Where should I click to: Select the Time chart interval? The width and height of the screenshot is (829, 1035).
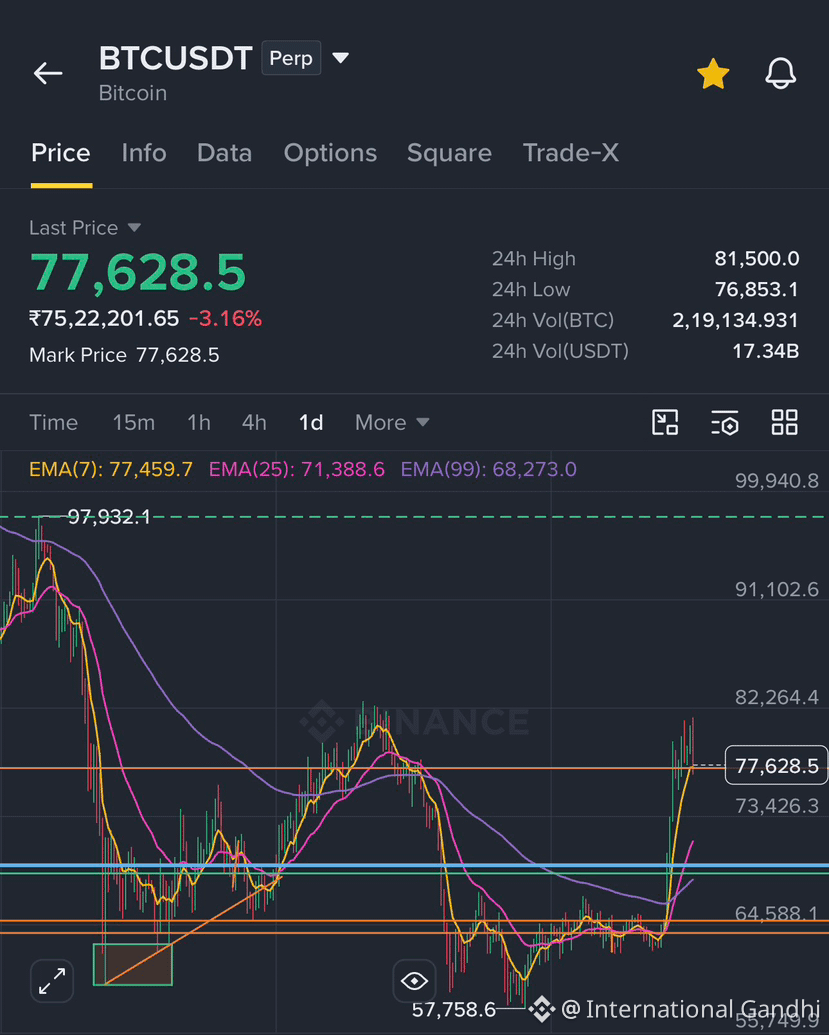point(53,422)
